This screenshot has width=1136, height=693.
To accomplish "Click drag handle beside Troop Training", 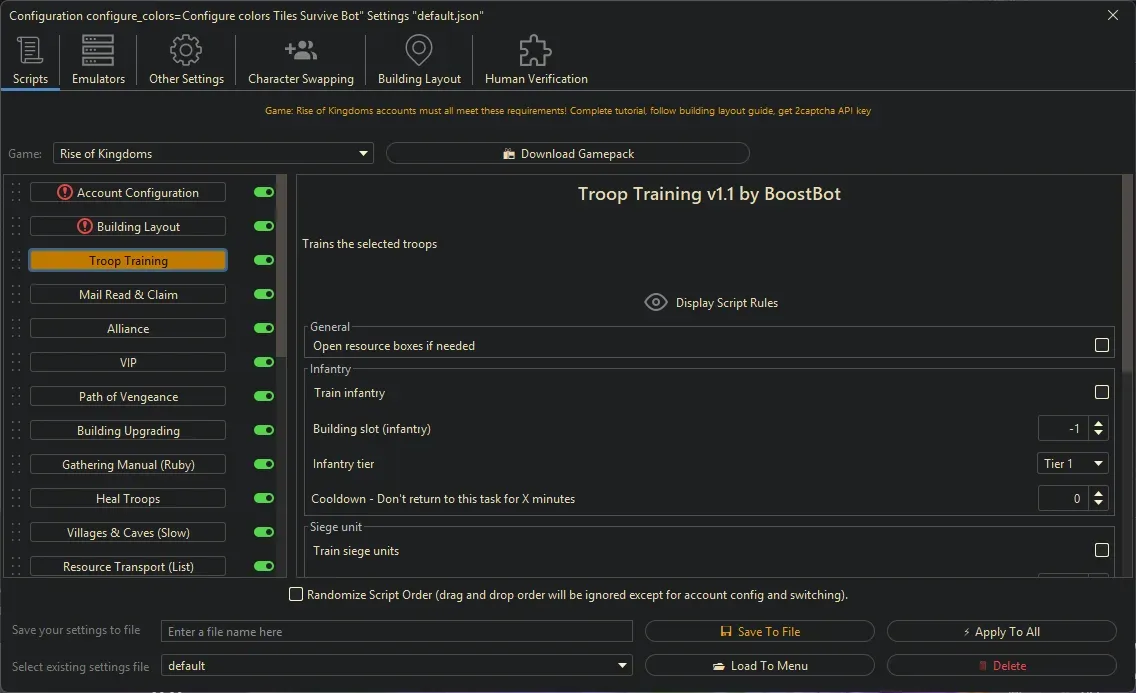I will [x=16, y=261].
